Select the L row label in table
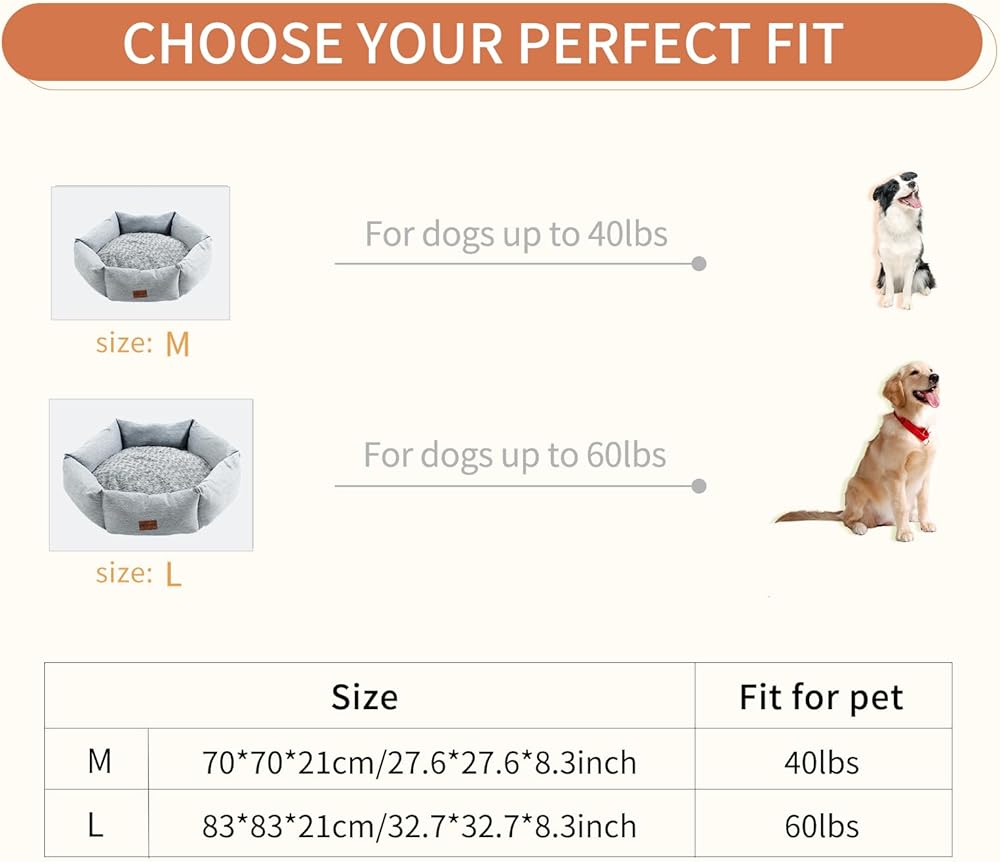The height and width of the screenshot is (862, 1000). 97,826
